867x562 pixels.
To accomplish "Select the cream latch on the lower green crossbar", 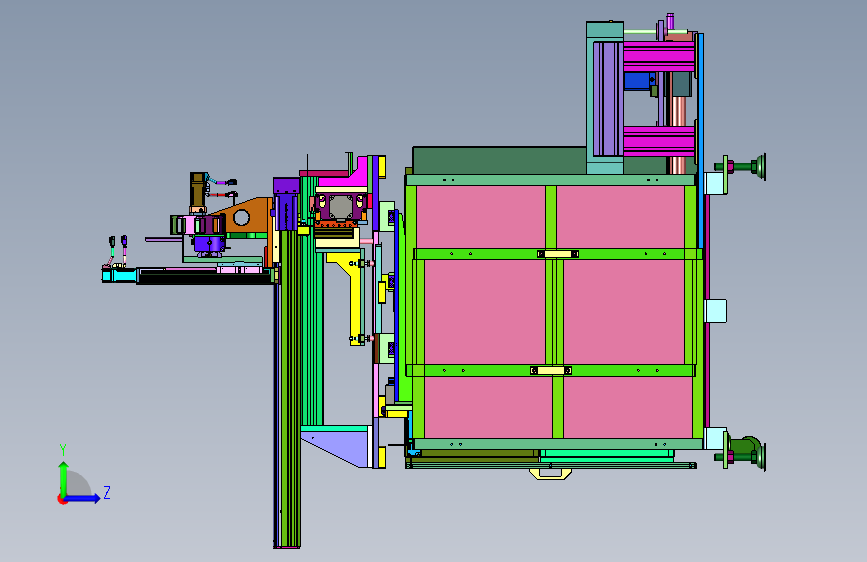I will (x=551, y=371).
